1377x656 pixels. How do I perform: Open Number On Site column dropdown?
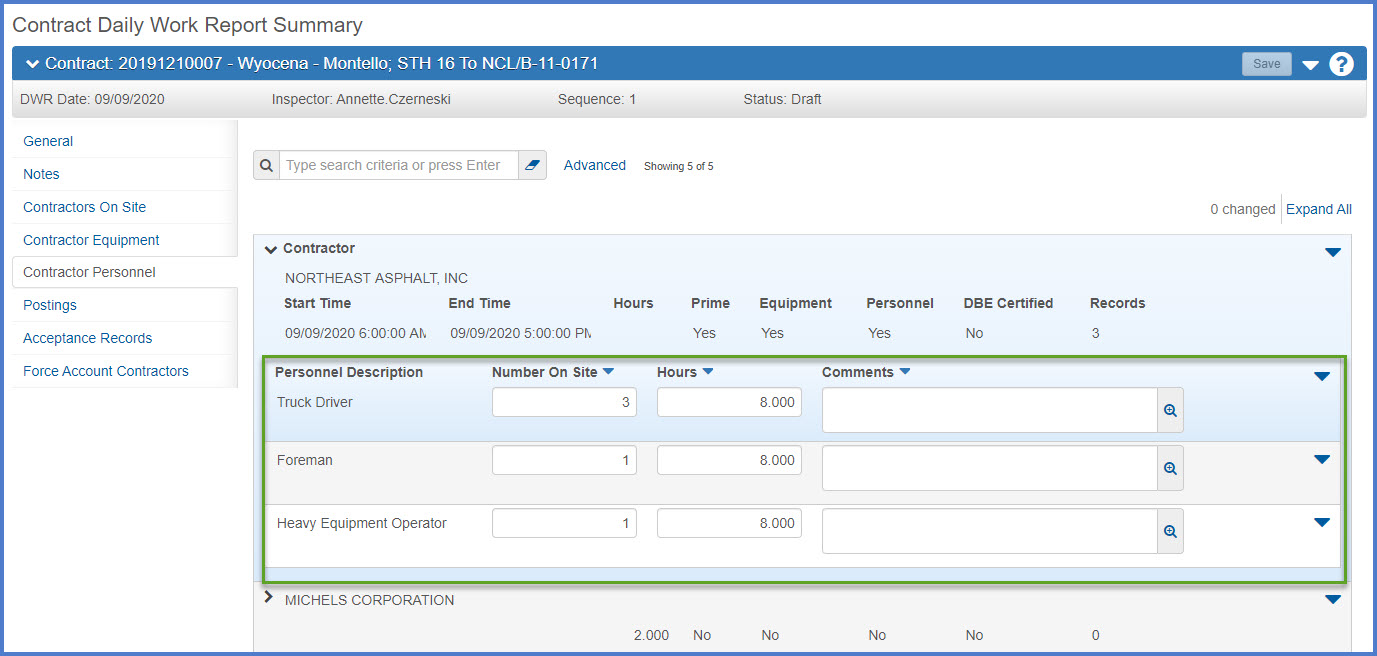pyautogui.click(x=608, y=372)
